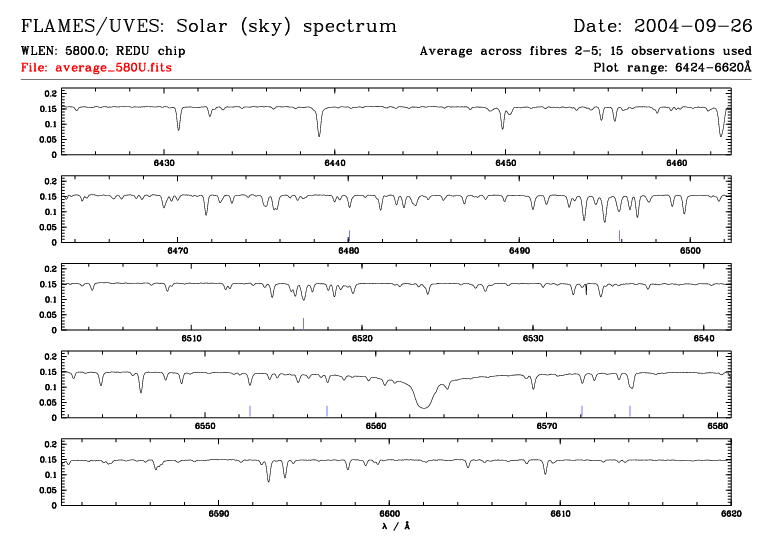Select the red file name average_580U.fits
Image resolution: width=782 pixels, height=542 pixels.
(x=113, y=67)
